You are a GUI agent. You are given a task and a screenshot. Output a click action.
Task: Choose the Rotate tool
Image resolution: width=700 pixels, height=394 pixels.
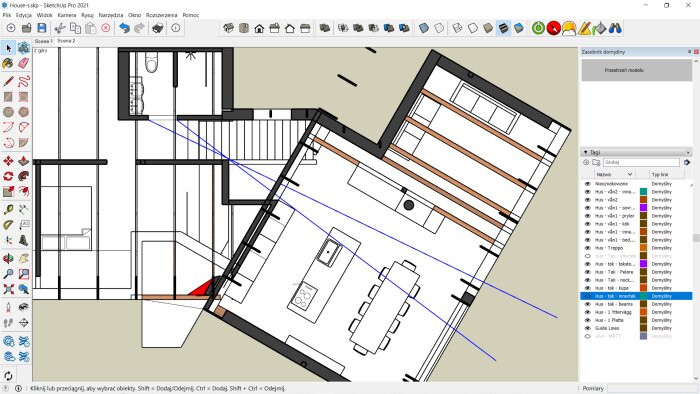[8, 176]
